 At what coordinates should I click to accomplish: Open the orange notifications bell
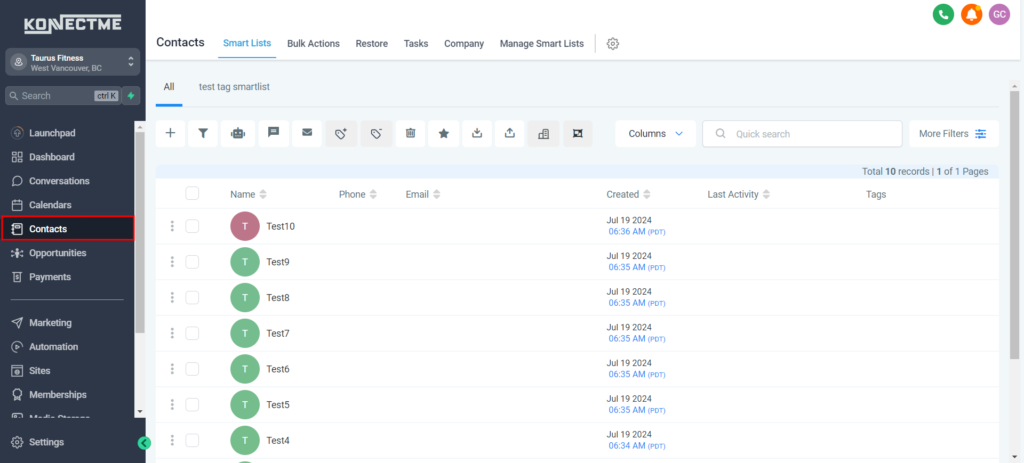click(x=971, y=14)
